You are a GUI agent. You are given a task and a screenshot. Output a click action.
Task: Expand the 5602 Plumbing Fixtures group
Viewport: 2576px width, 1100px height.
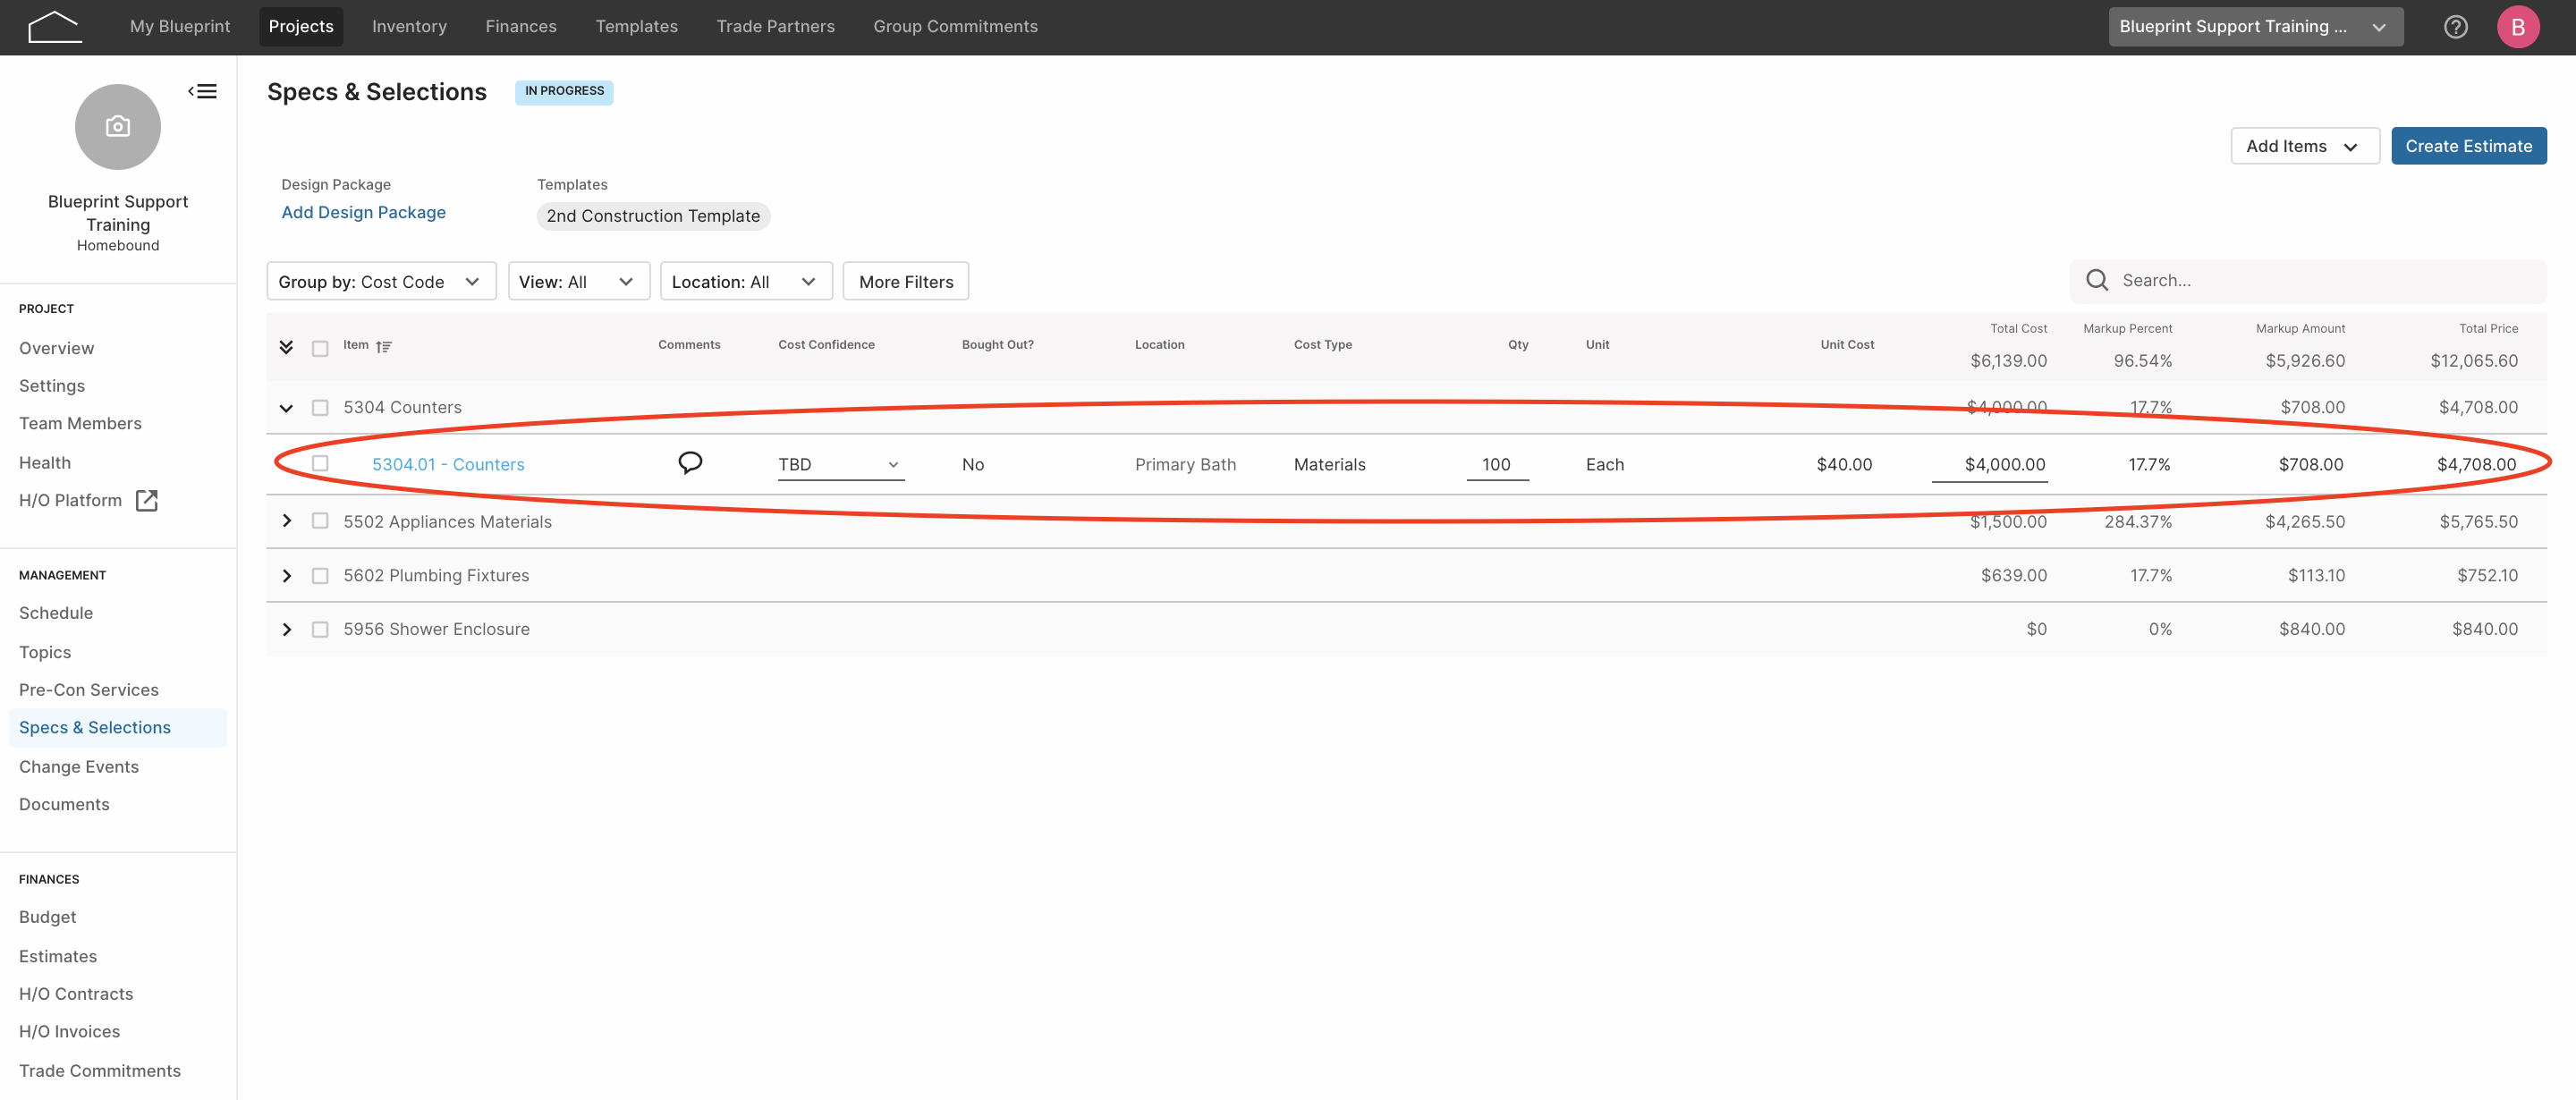pos(286,576)
